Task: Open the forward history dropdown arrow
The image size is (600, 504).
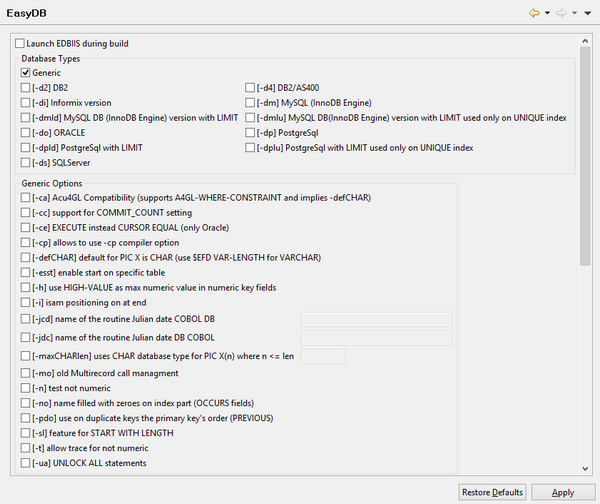Action: click(573, 14)
